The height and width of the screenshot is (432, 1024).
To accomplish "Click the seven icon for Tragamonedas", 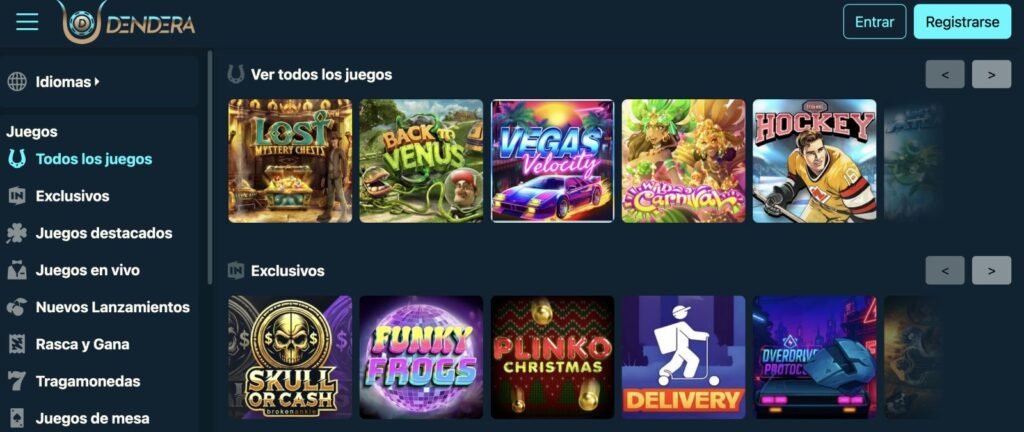I will pyautogui.click(x=17, y=381).
